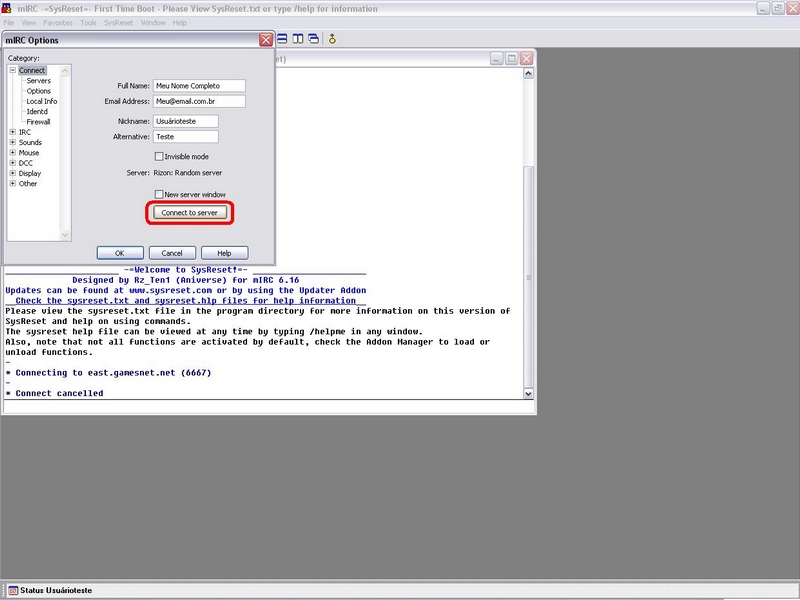Click OK in the mIRC Options dialog
Viewport: 800px width, 600px height.
(x=119, y=253)
